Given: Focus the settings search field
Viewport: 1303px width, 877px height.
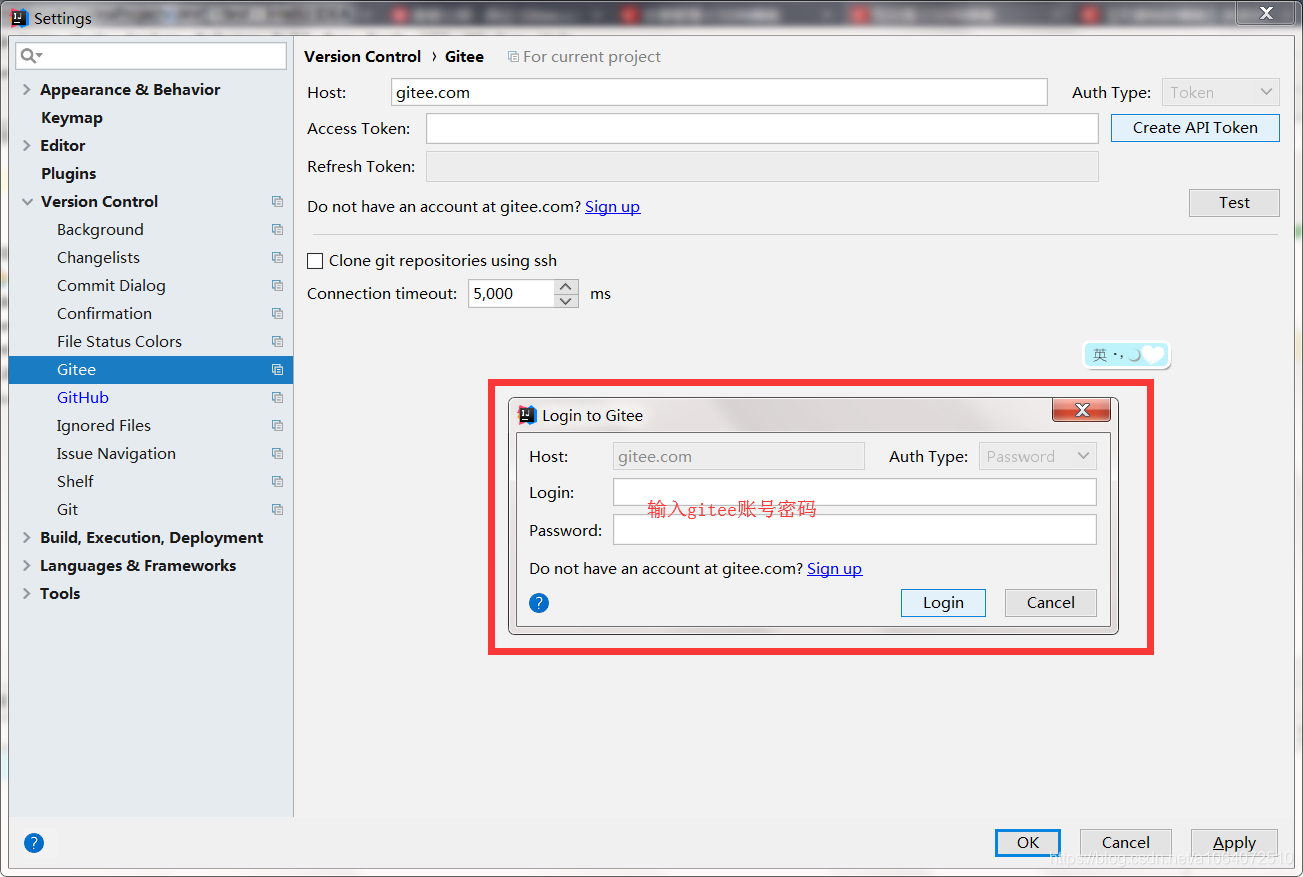Looking at the screenshot, I should [151, 56].
